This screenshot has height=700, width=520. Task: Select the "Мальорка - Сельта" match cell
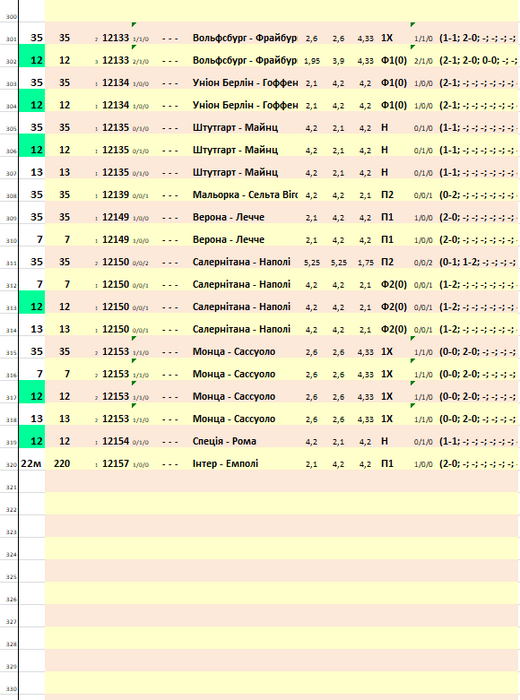click(245, 195)
